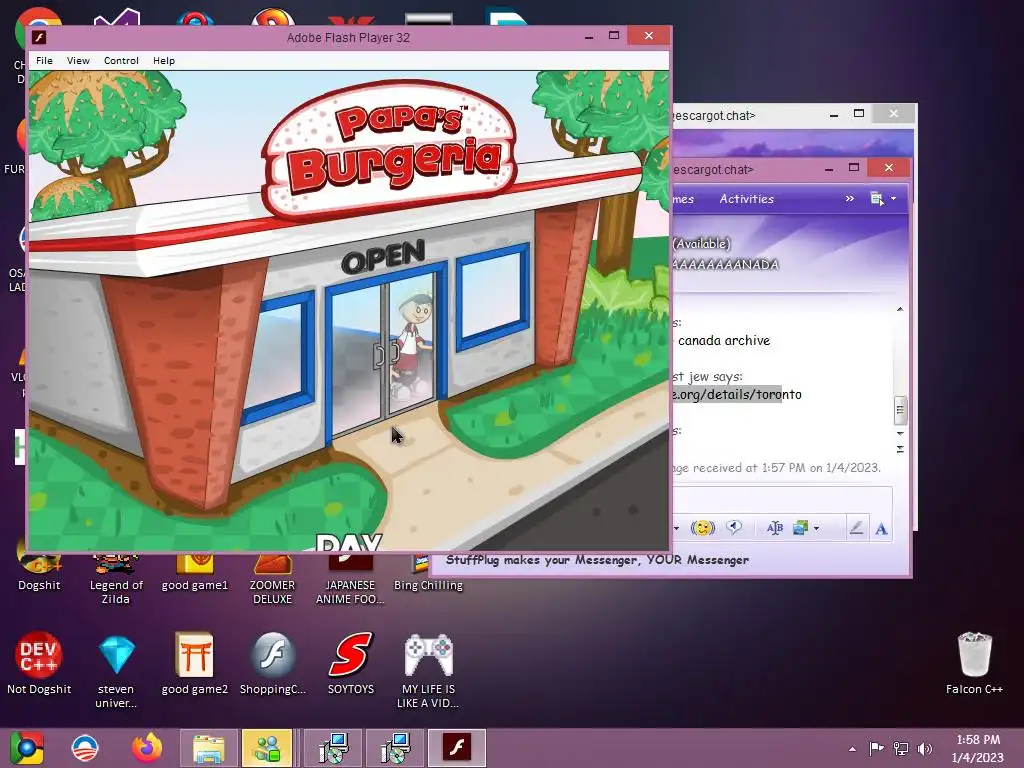Maximize the back escargot.chat window

(859, 114)
